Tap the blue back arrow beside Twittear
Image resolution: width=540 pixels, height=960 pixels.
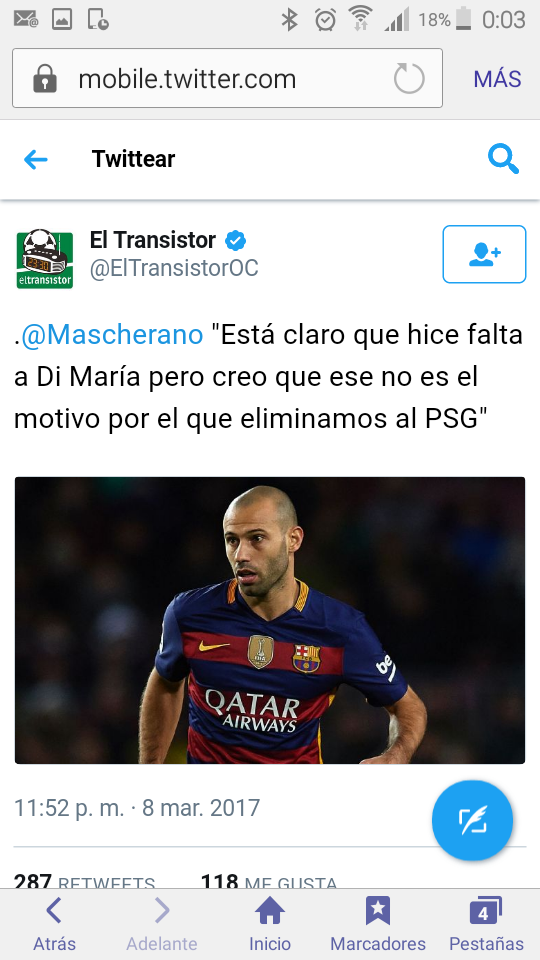tap(36, 160)
